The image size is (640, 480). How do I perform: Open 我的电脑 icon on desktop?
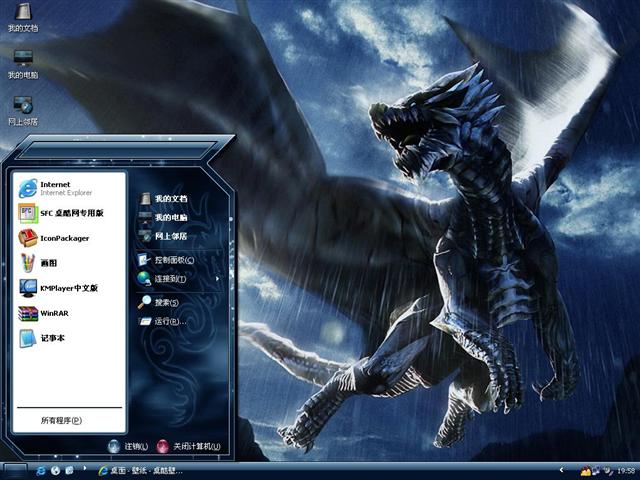point(23,64)
